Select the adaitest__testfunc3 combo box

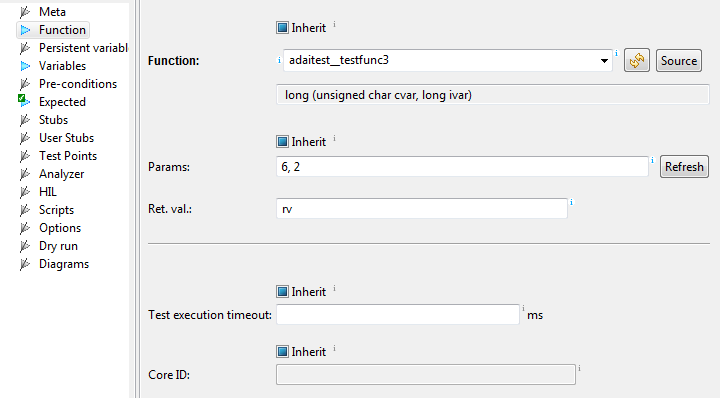[x=448, y=61]
